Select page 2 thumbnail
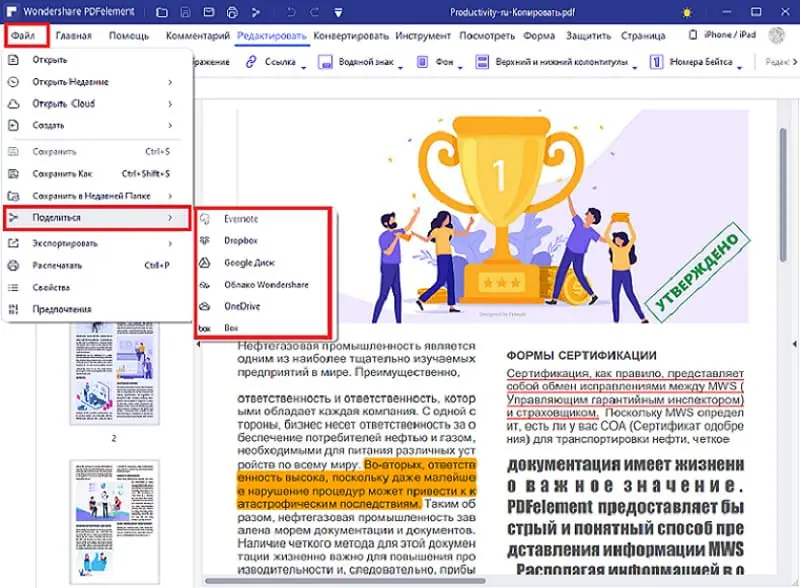The width and height of the screenshot is (800, 588). point(114,373)
